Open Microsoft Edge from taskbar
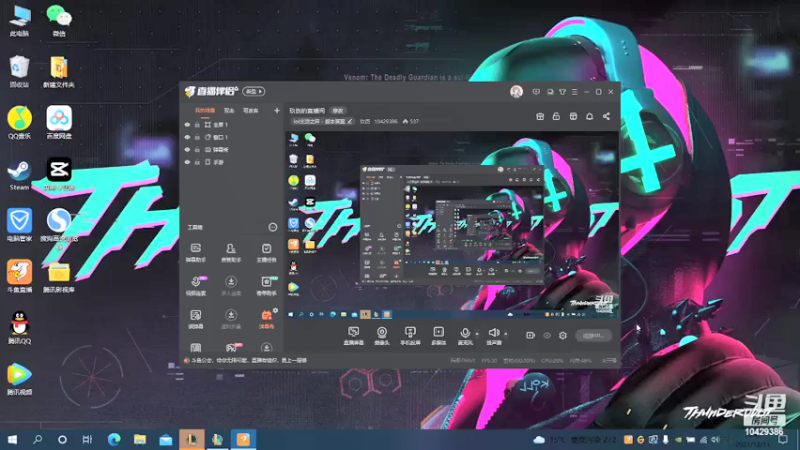Screen dimensions: 800x450 click(114, 439)
